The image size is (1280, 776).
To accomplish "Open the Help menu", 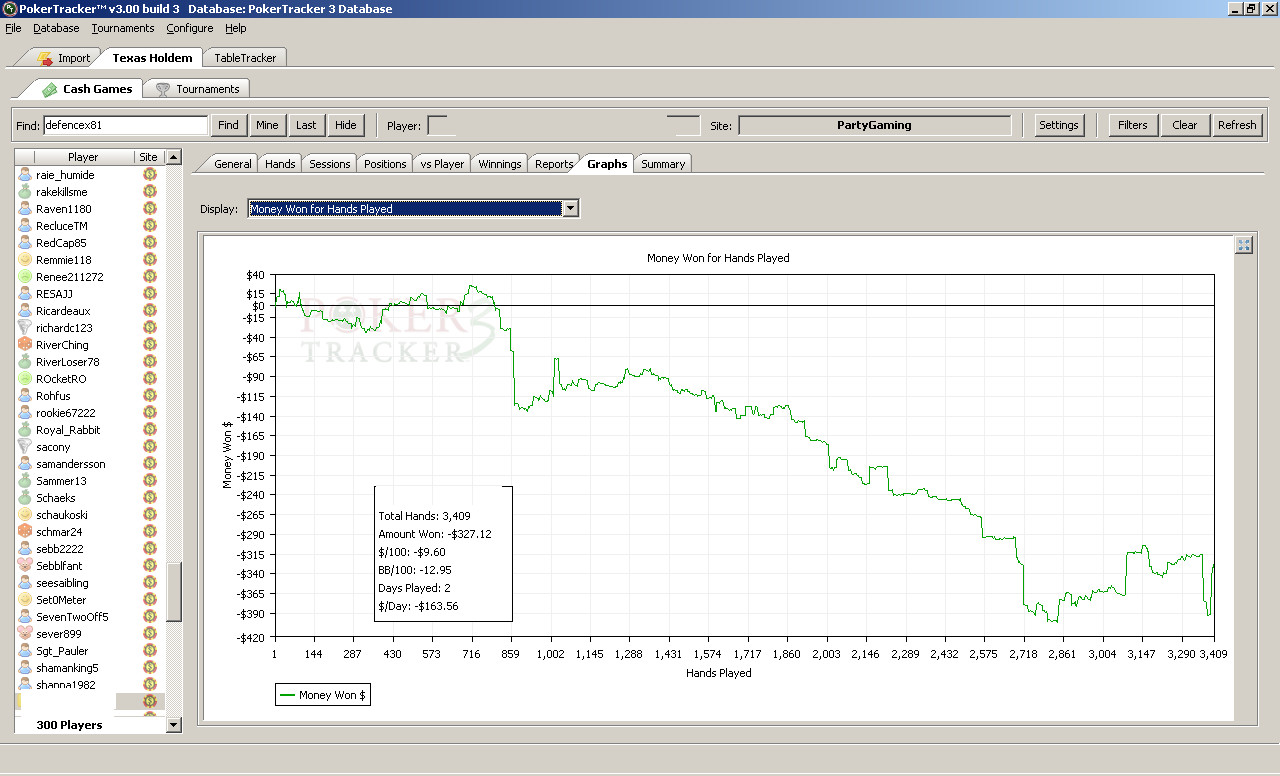I will pos(236,28).
